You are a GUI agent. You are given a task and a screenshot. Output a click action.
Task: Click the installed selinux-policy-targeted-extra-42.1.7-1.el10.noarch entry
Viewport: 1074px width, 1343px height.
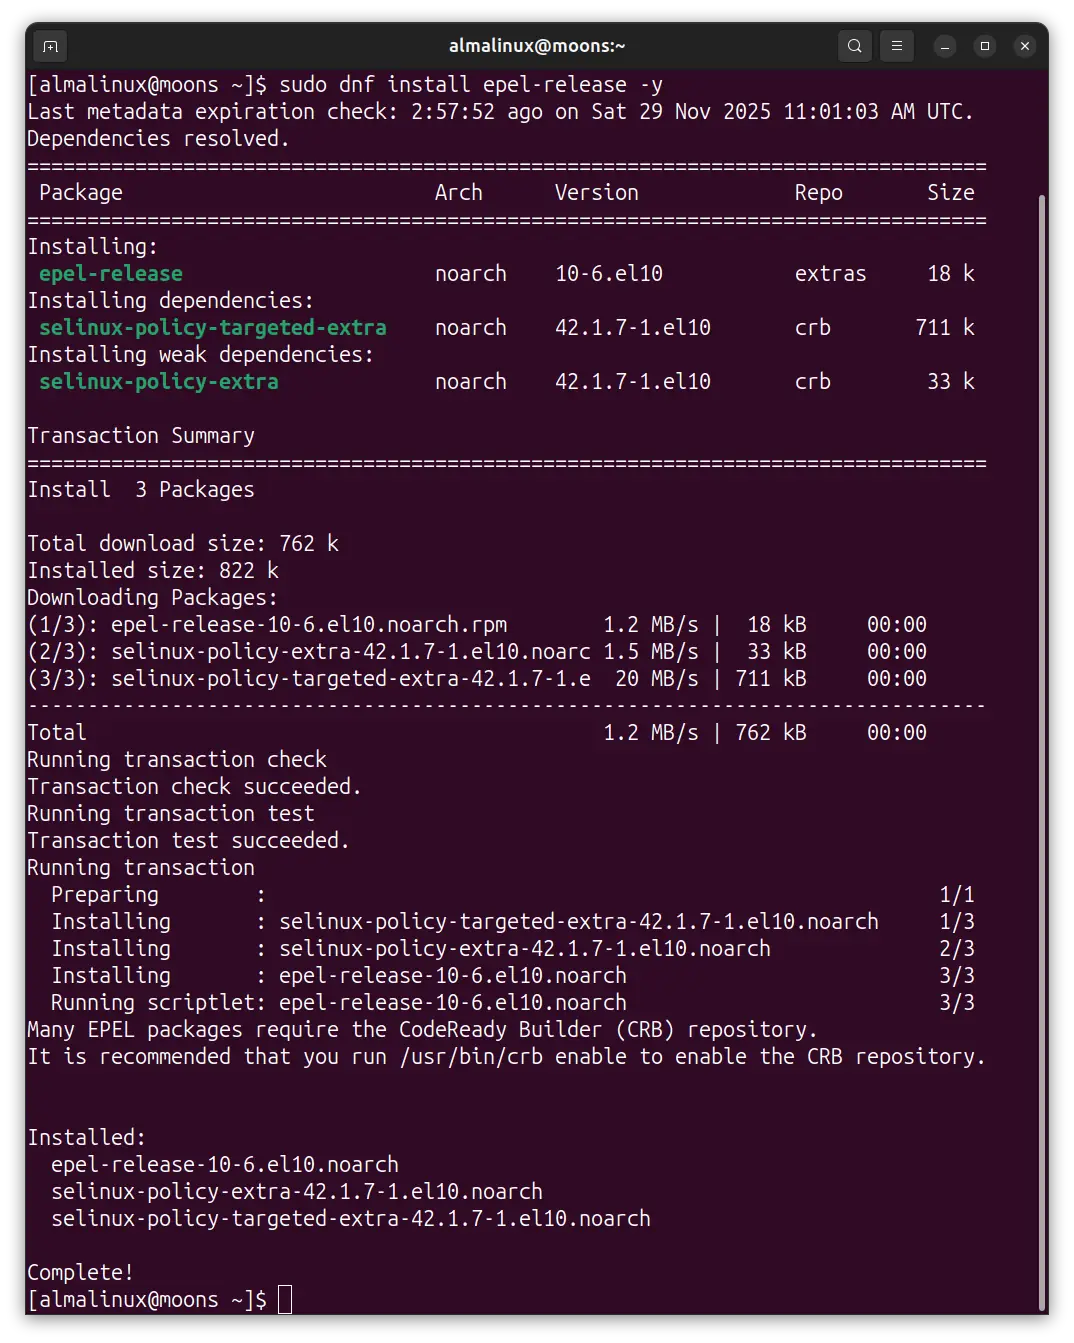pos(351,1219)
